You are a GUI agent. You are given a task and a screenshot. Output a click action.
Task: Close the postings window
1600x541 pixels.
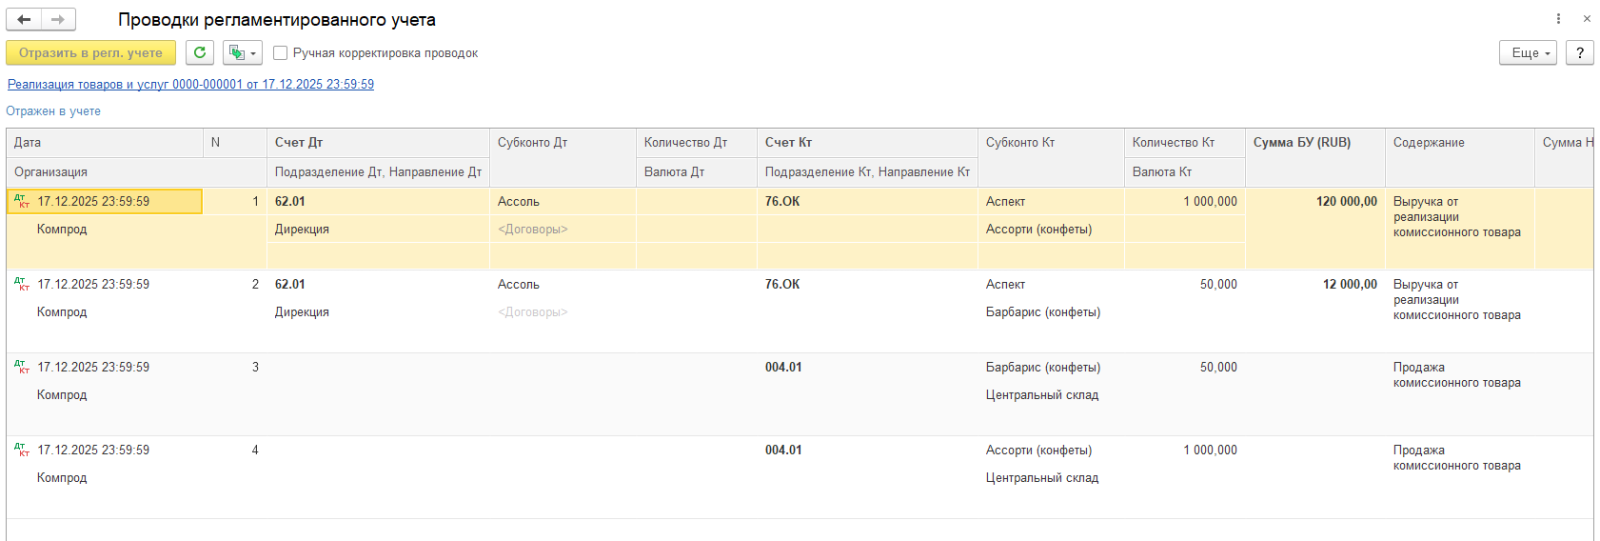tap(1586, 19)
